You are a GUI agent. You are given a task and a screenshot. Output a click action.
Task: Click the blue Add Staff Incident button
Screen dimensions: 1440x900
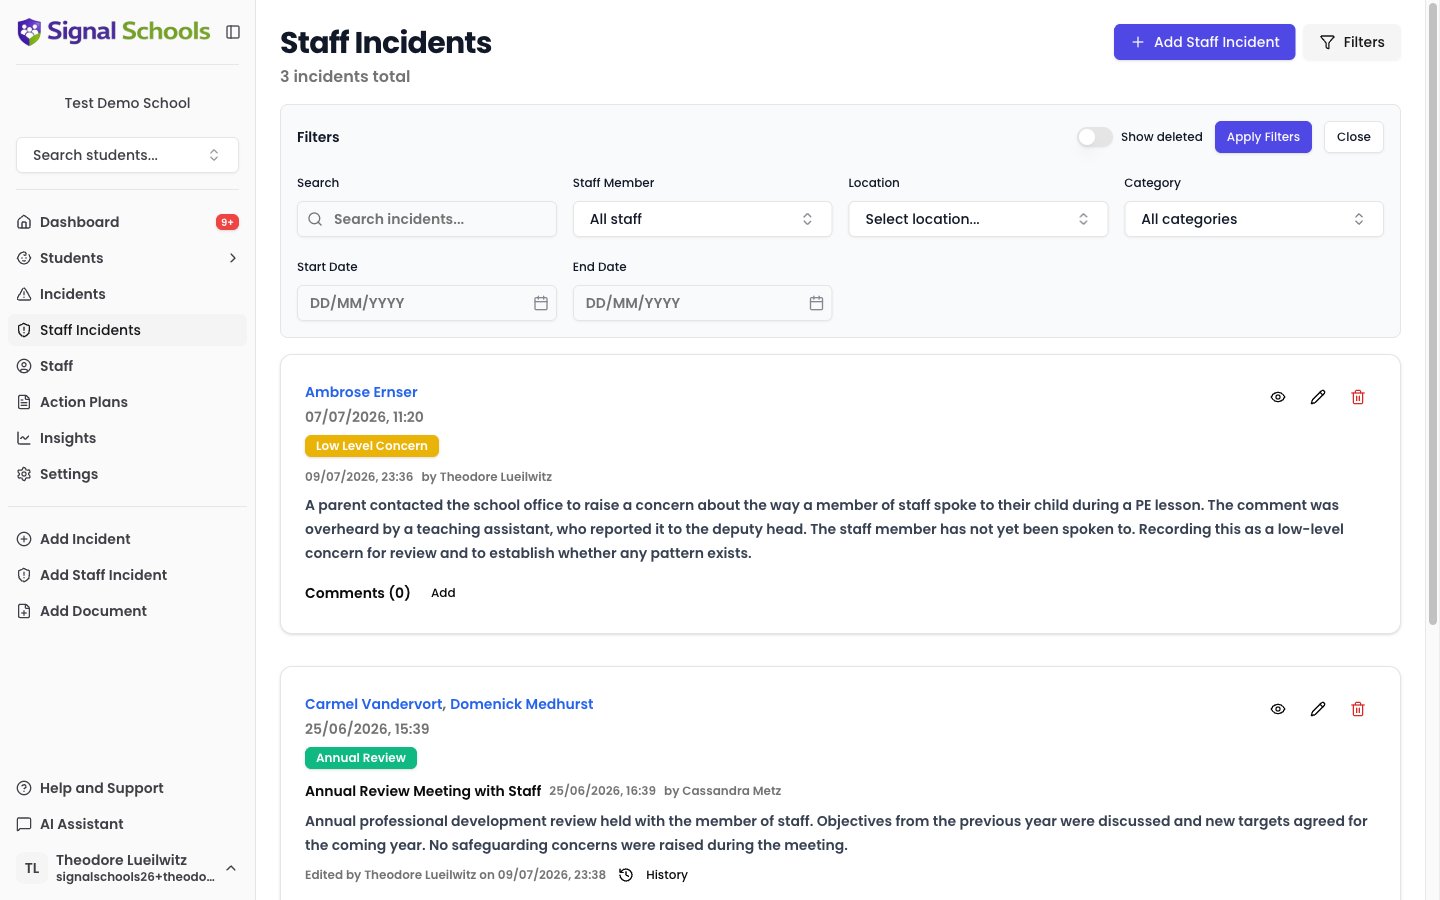tap(1204, 42)
